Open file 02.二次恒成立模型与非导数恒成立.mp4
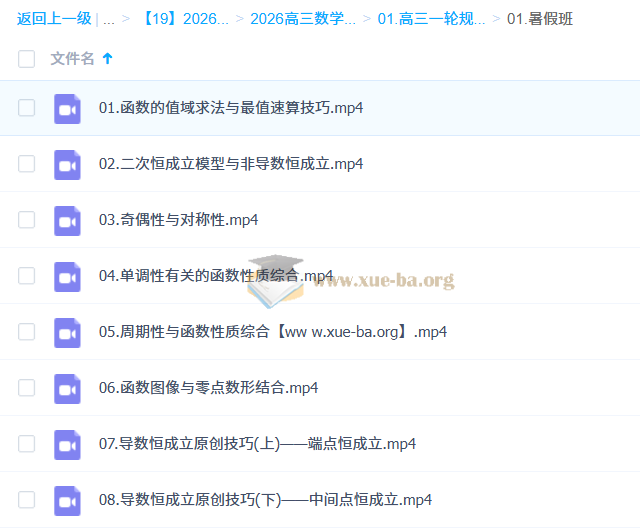This screenshot has height=529, width=640. [x=230, y=164]
